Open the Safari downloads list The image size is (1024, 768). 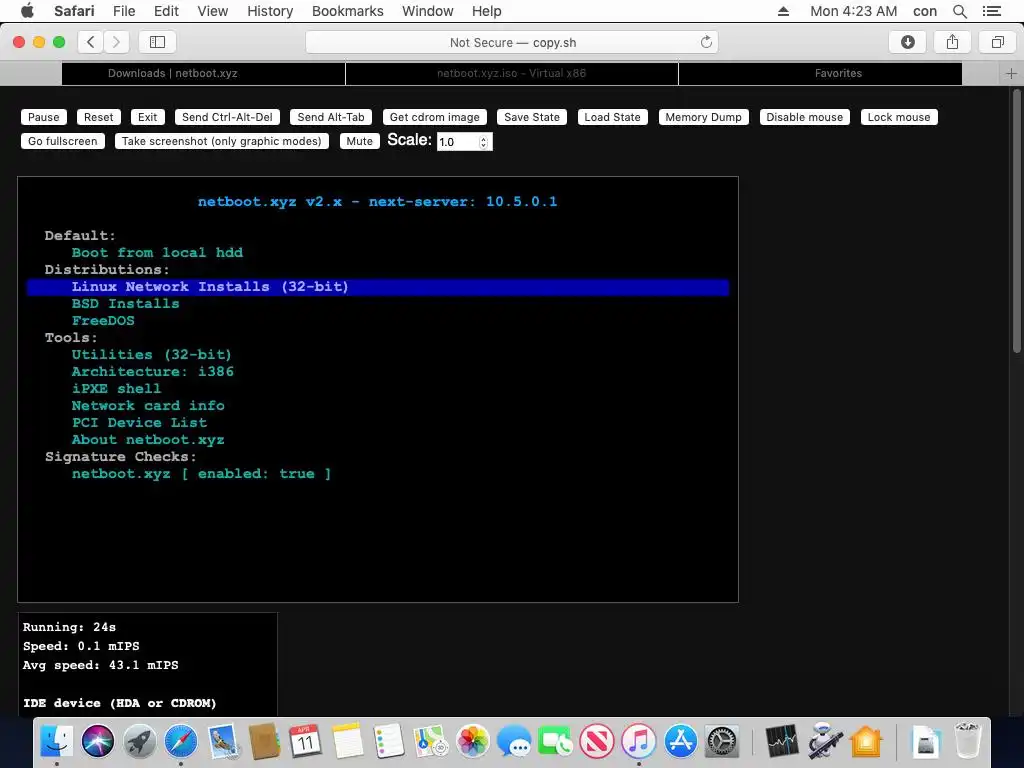pyautogui.click(x=907, y=42)
